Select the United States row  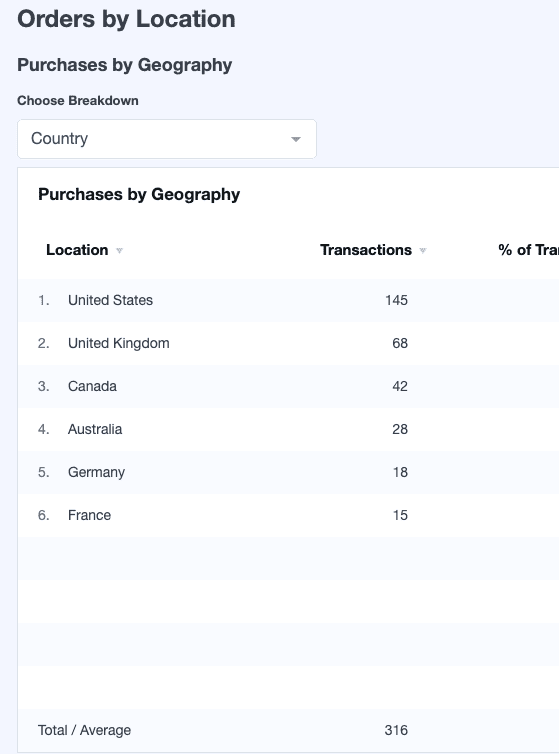point(289,301)
